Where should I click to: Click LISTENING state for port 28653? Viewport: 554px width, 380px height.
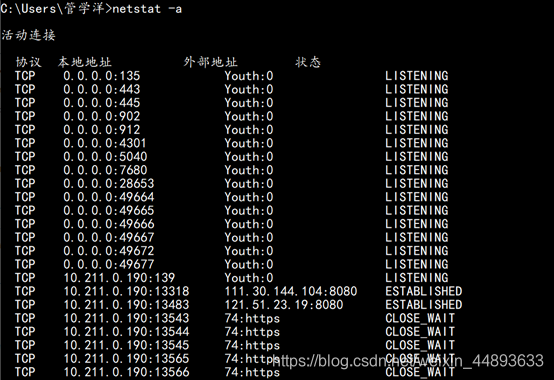417,183
